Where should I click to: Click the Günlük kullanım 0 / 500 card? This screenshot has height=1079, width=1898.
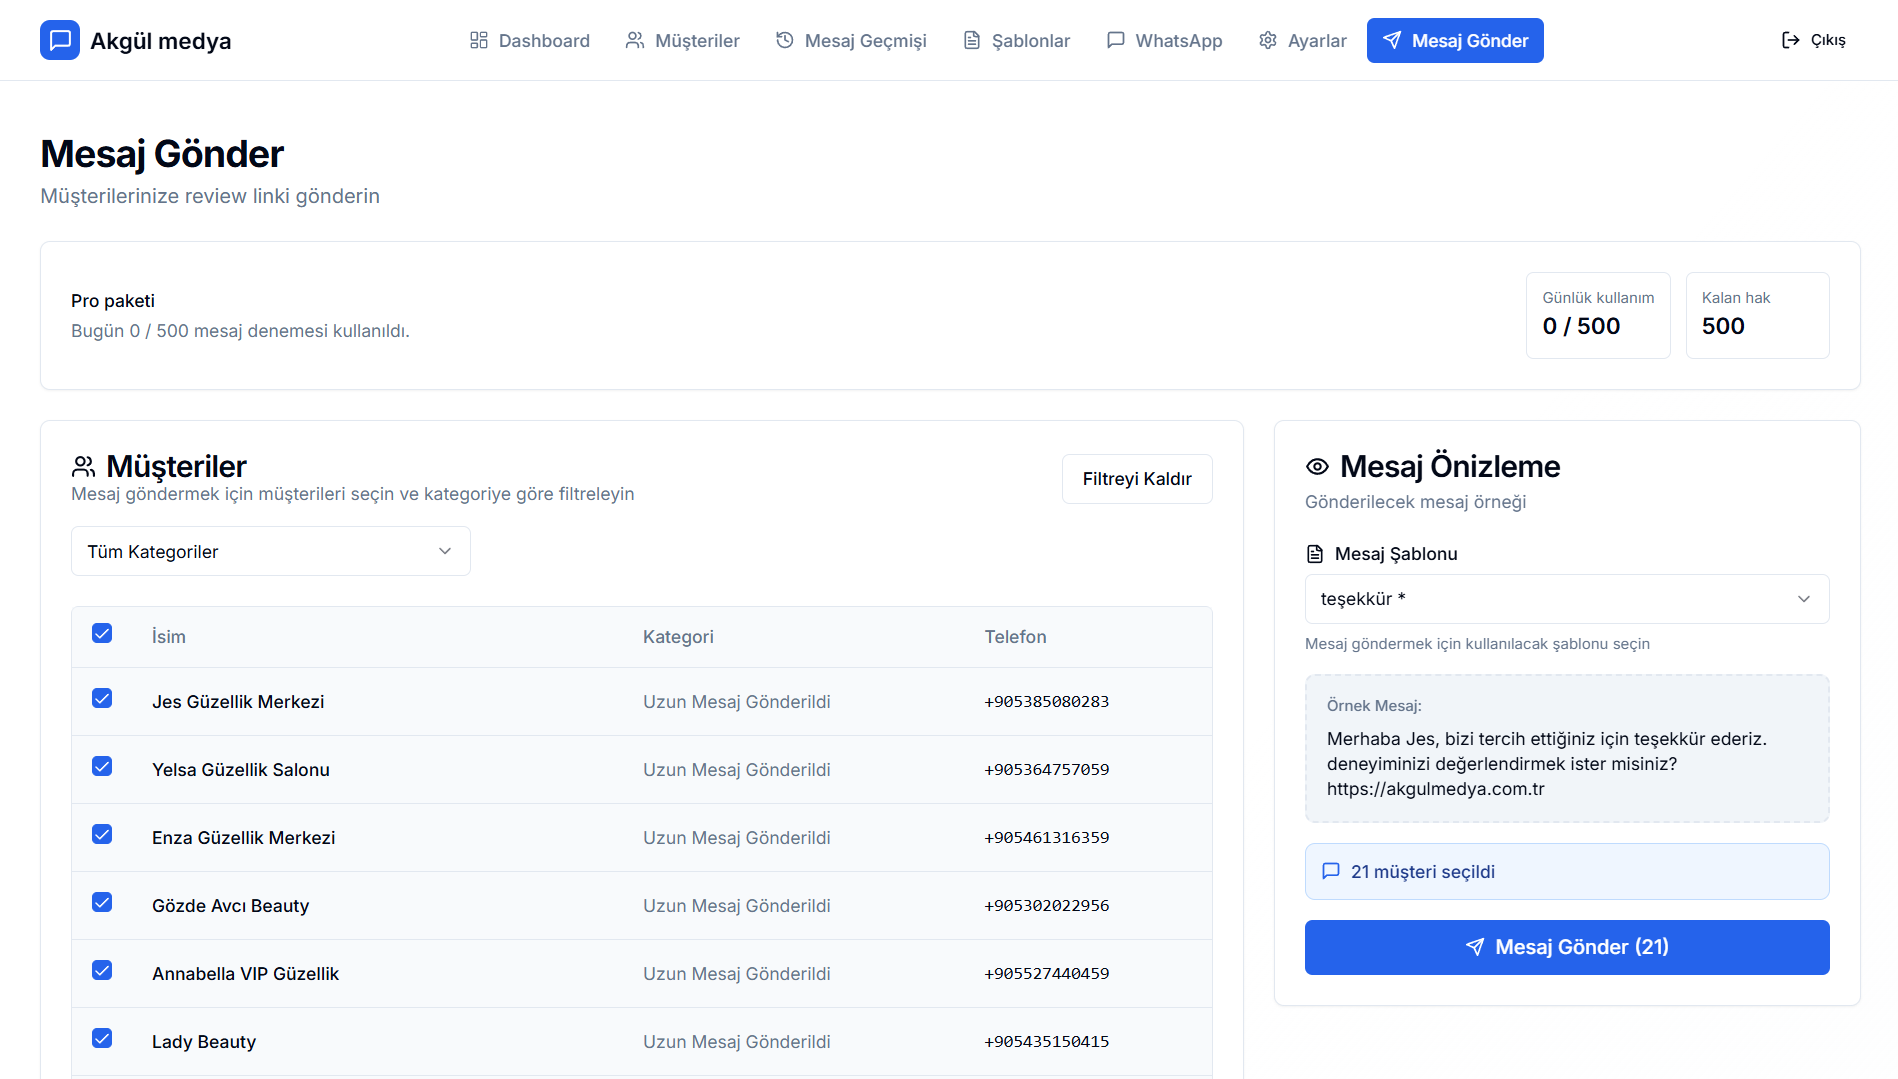pyautogui.click(x=1598, y=315)
